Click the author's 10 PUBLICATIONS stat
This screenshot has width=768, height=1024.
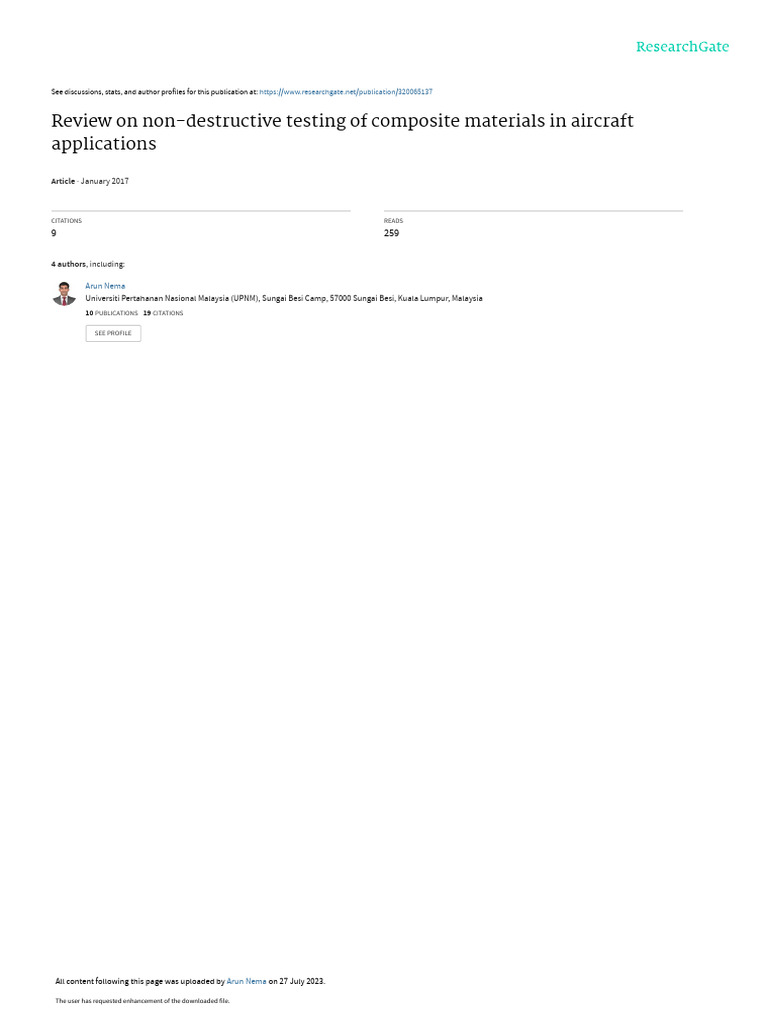pyautogui.click(x=112, y=313)
